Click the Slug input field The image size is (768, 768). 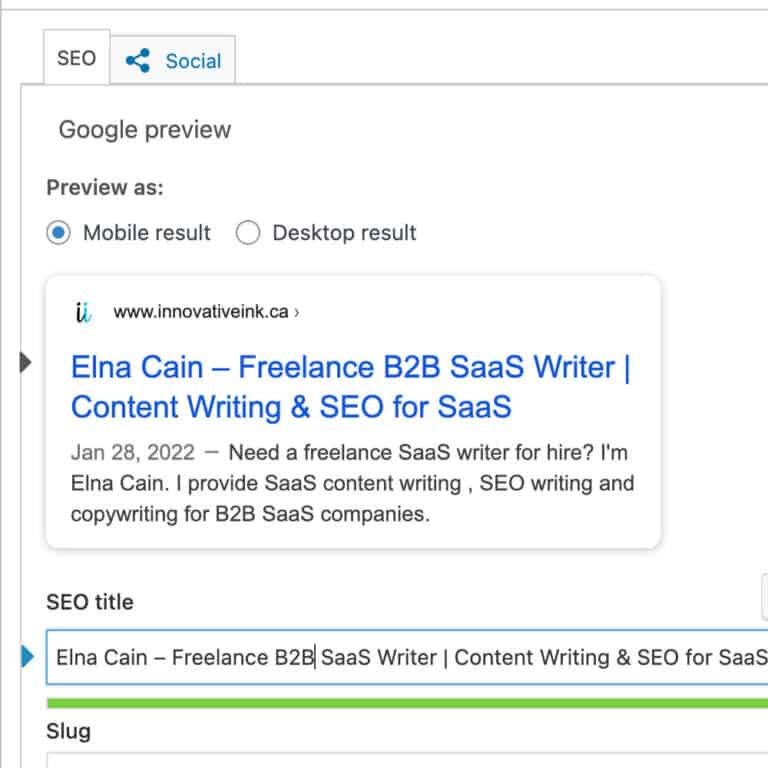click(x=400, y=760)
